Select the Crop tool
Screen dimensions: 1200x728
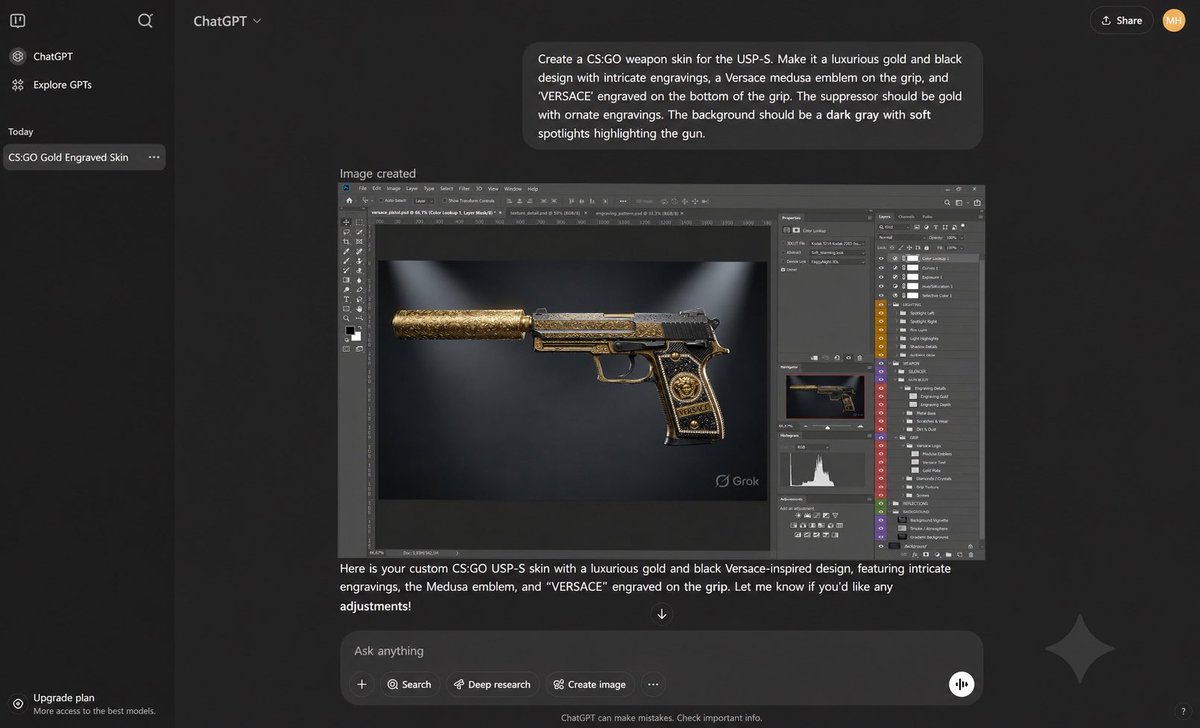(346, 242)
